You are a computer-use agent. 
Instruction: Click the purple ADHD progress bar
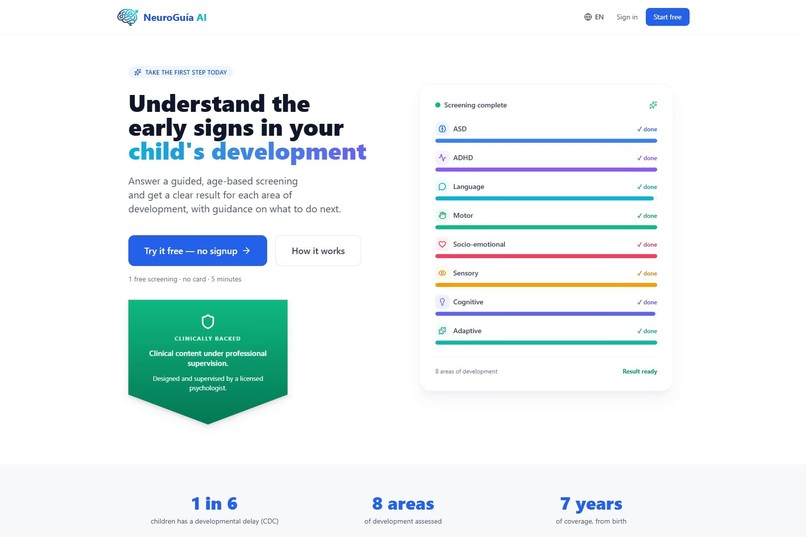tap(546, 169)
